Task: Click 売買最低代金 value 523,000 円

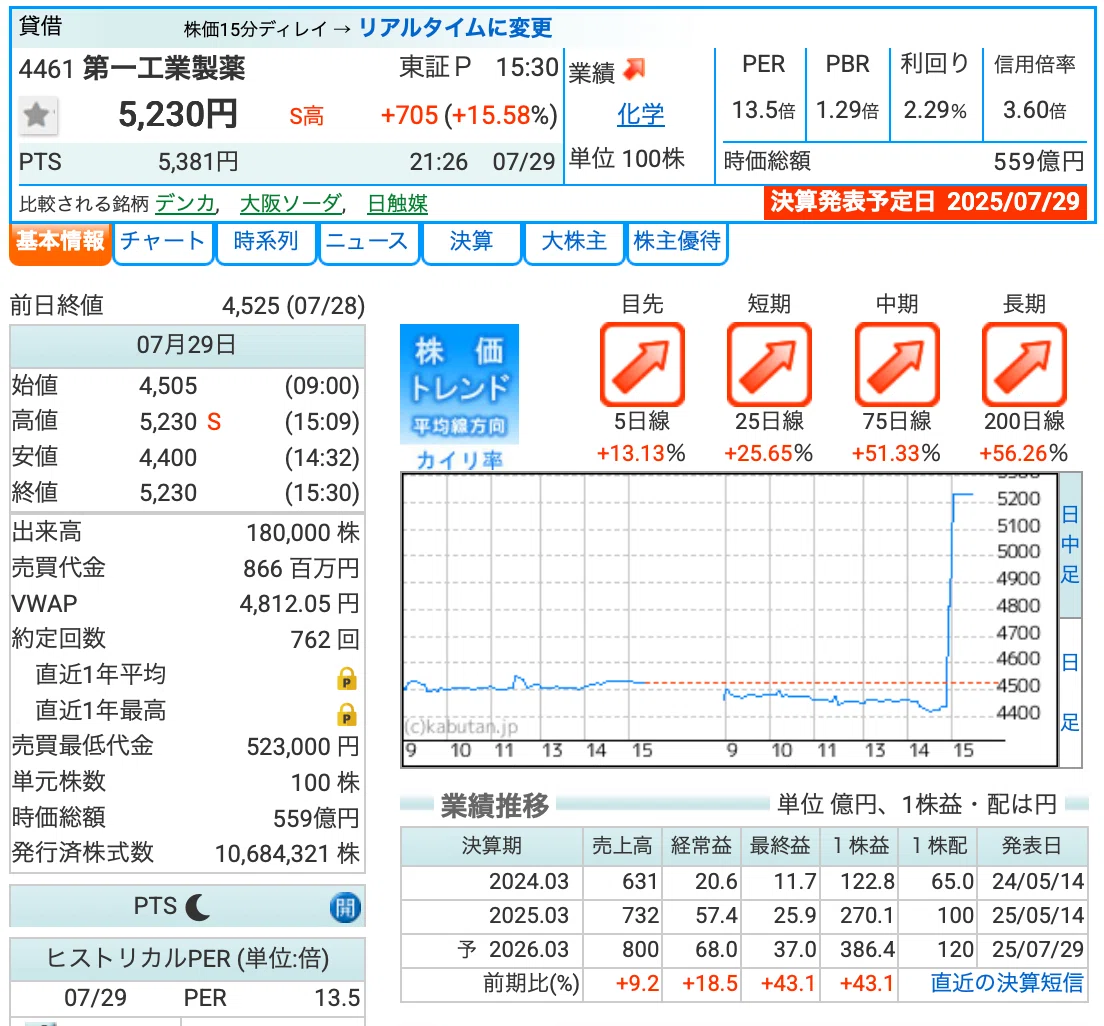Action: click(x=303, y=746)
